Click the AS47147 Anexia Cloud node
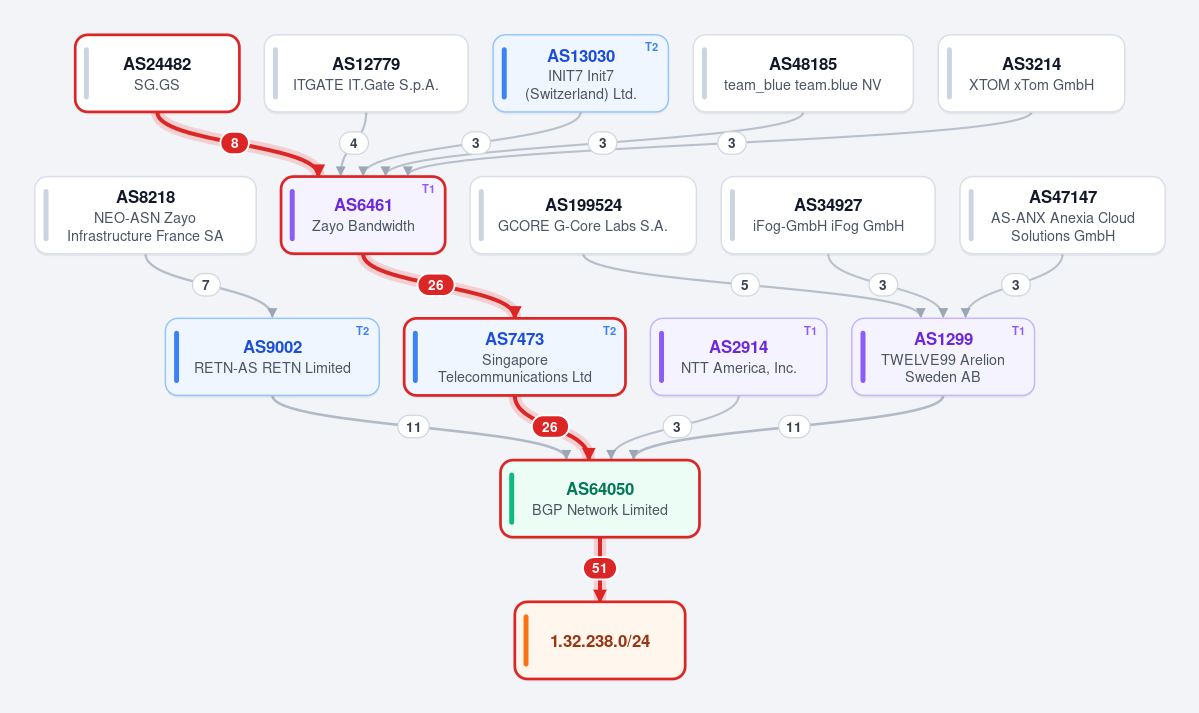 tap(1062, 216)
